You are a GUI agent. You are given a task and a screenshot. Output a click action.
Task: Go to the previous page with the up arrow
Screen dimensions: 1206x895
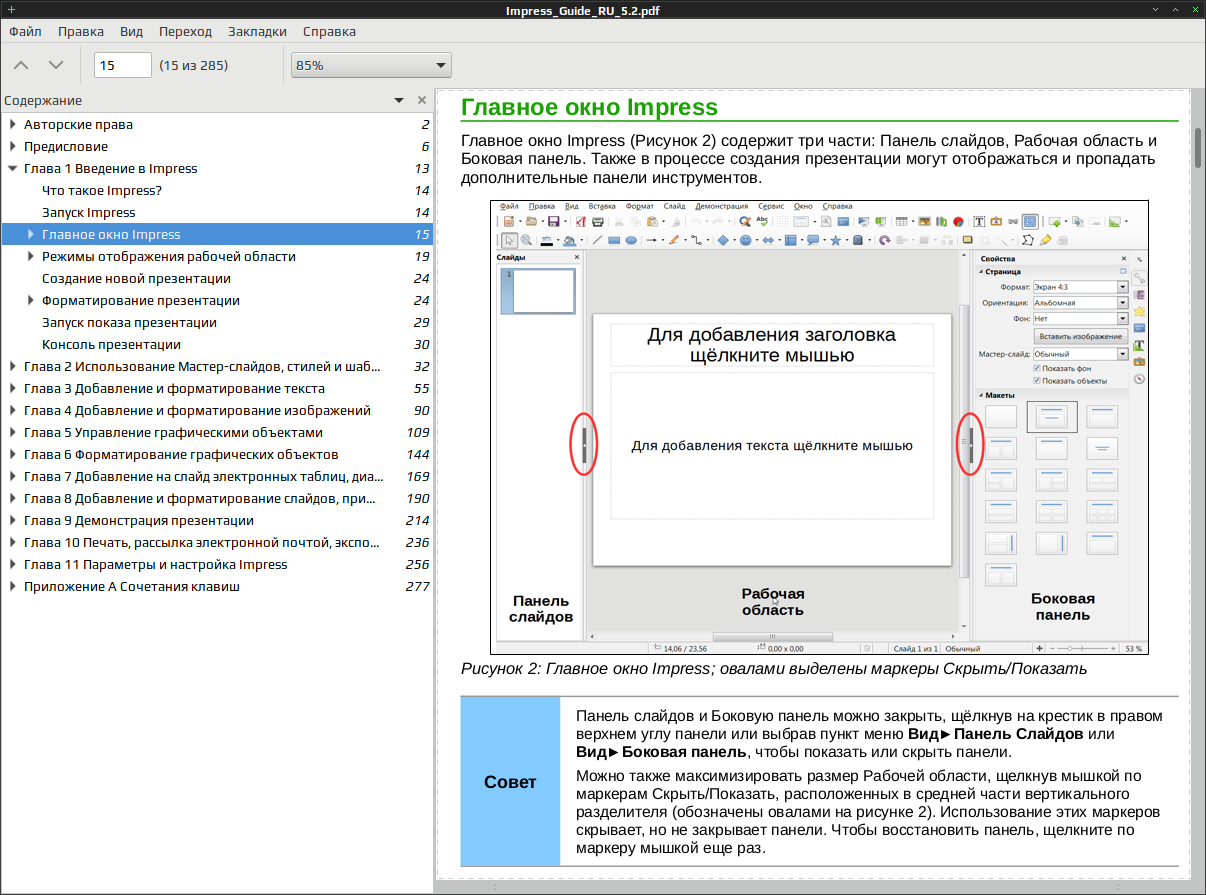click(x=21, y=65)
